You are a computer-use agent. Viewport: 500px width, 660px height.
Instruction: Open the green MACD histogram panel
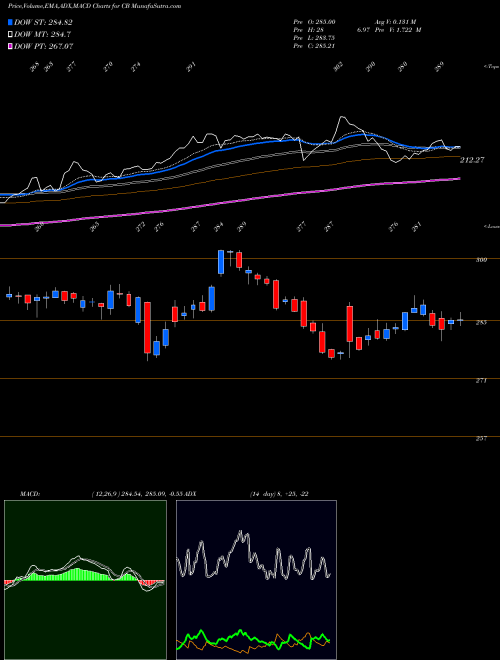pyautogui.click(x=85, y=580)
